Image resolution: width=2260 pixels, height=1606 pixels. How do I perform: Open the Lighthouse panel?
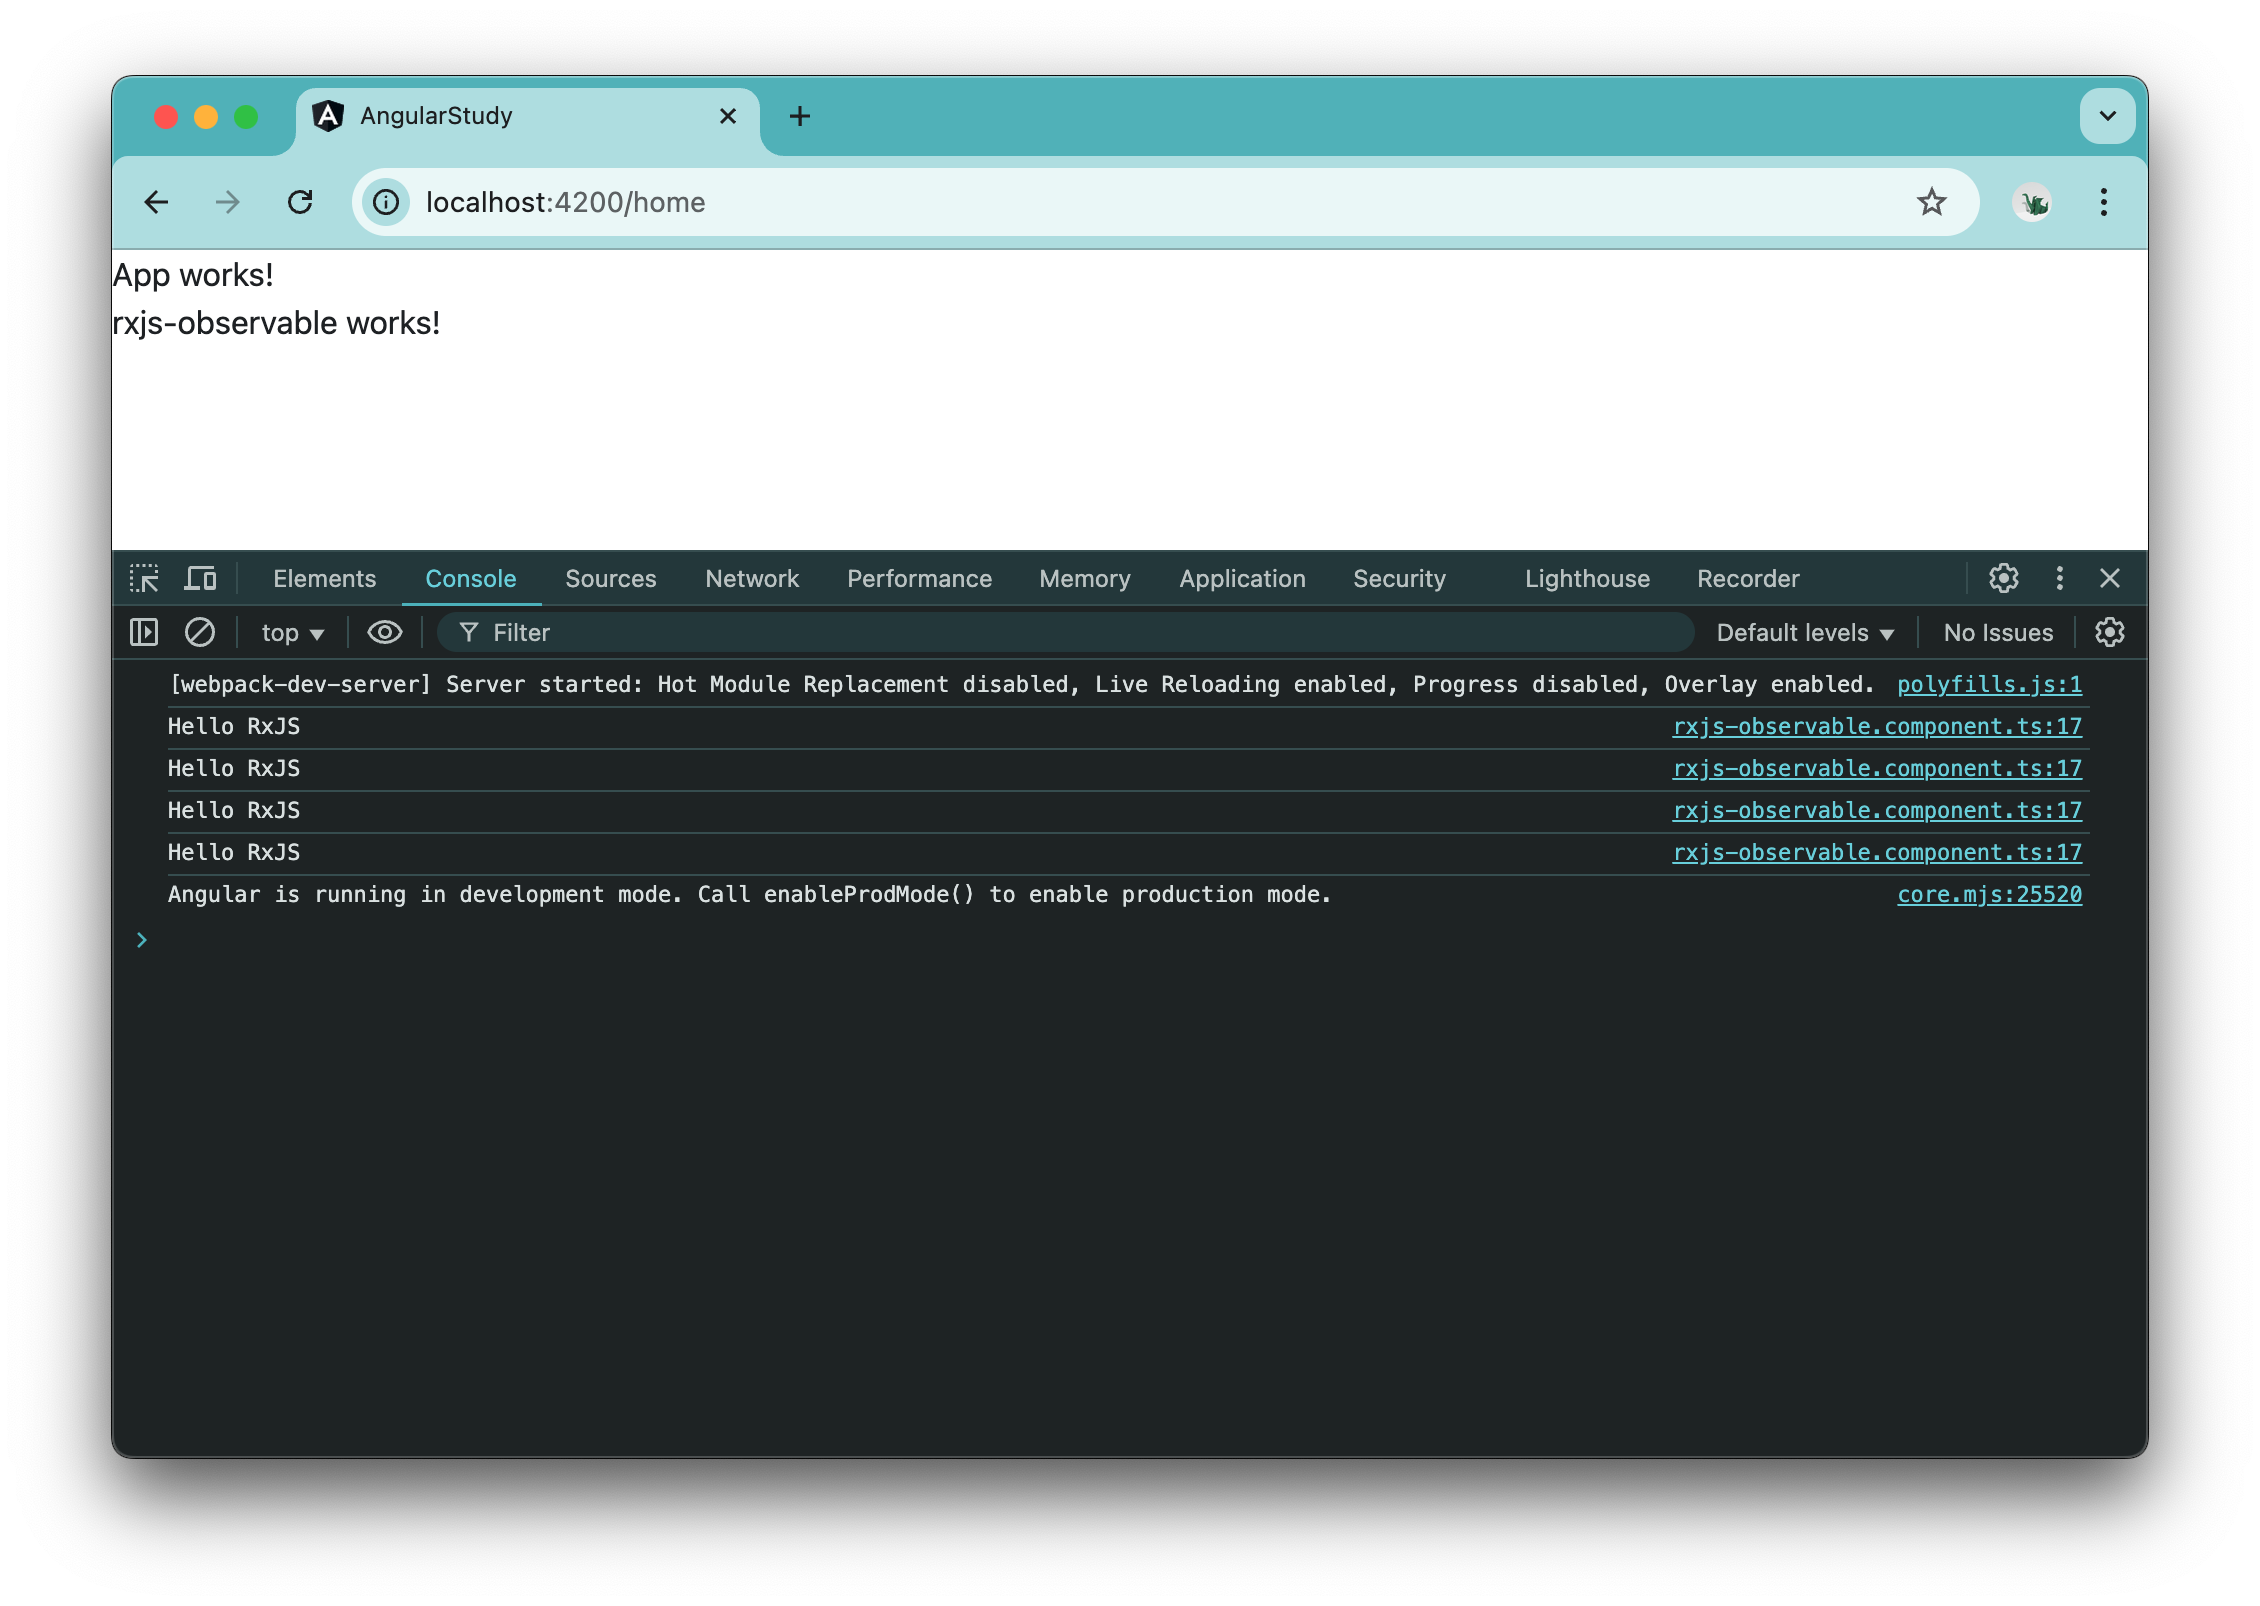pos(1586,578)
